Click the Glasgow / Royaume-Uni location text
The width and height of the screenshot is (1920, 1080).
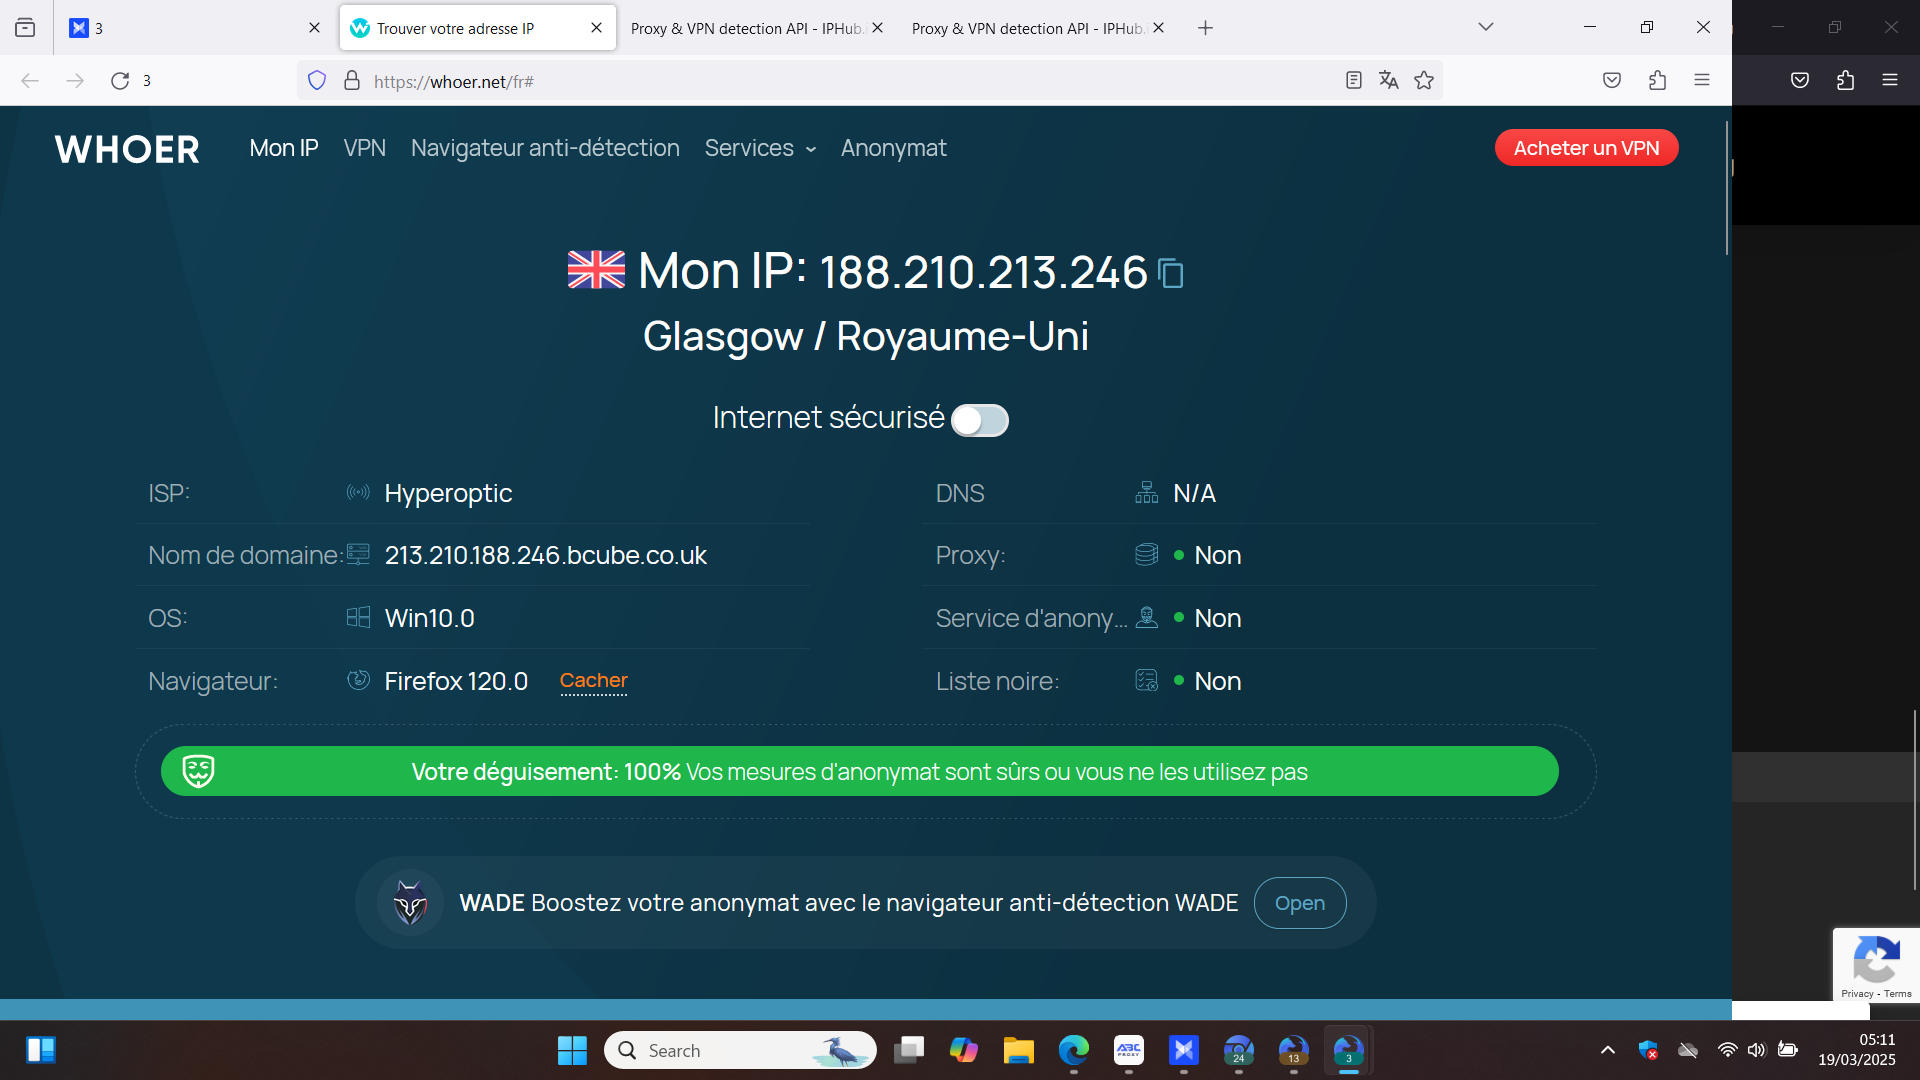click(866, 337)
